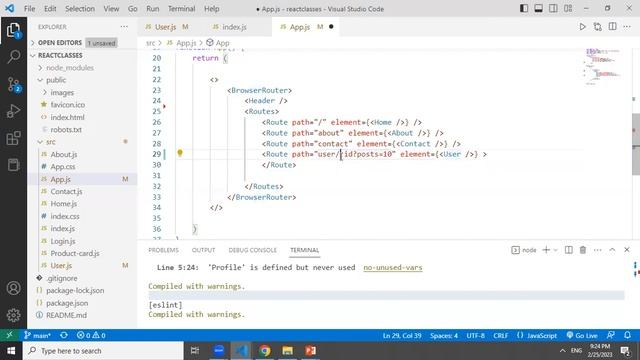Screen dimensions: 640x360
Task: Split the terminal pane
Action: click(568, 250)
